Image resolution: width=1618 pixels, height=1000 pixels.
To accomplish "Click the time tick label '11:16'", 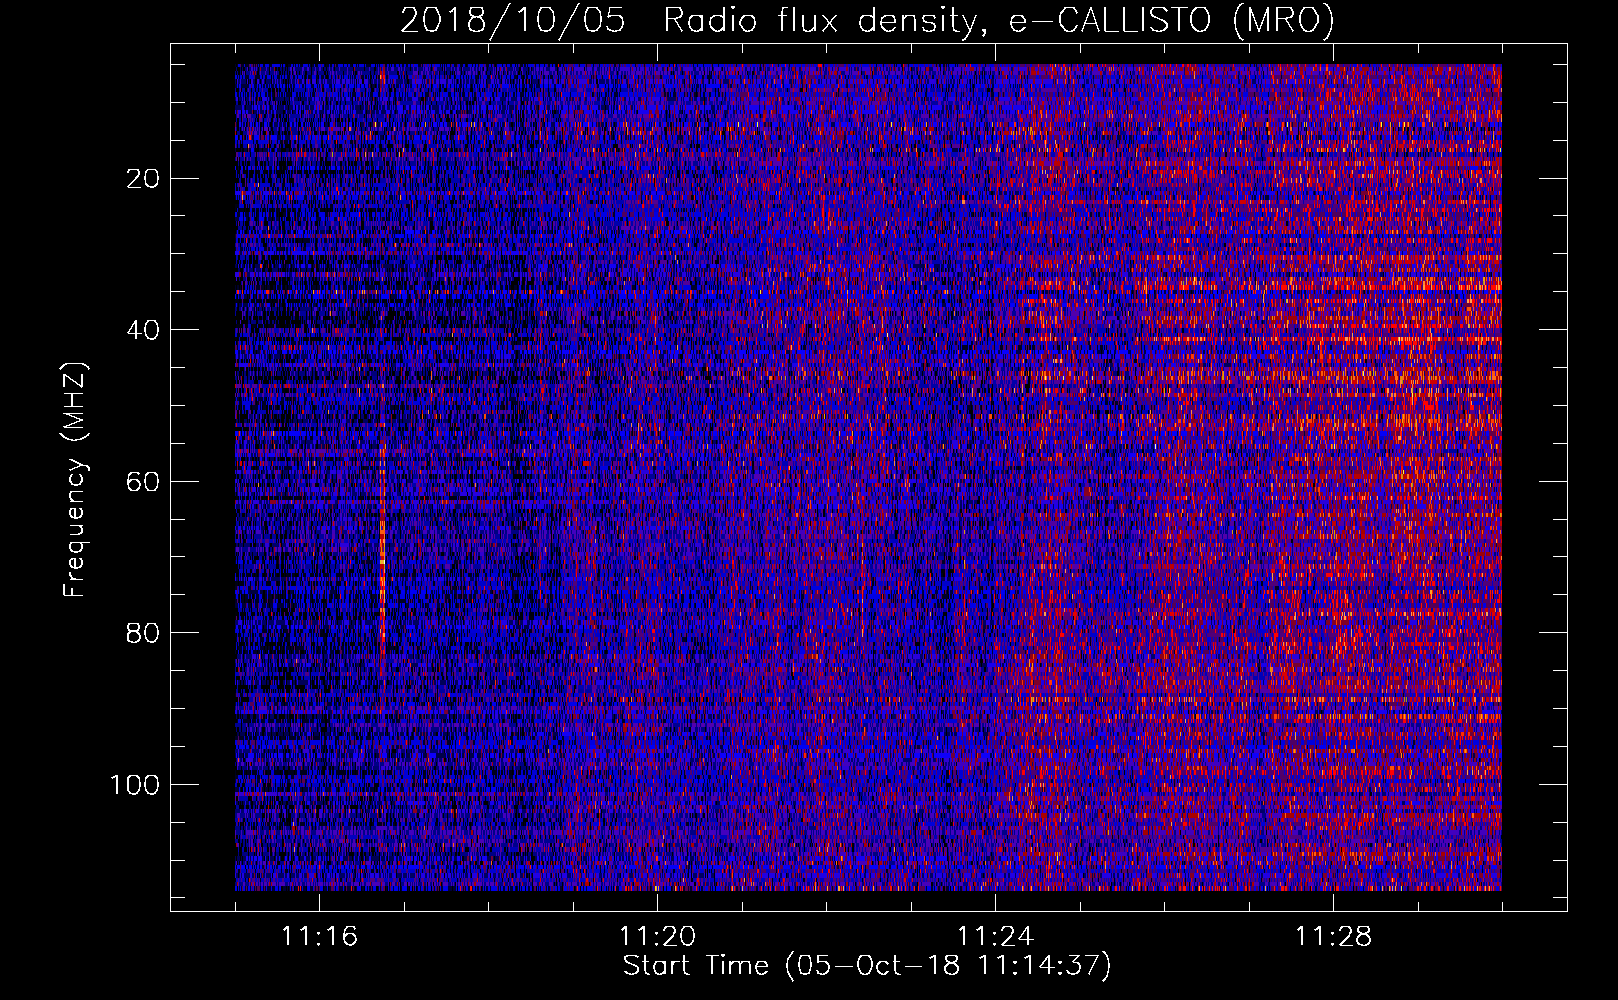I will point(319,937).
